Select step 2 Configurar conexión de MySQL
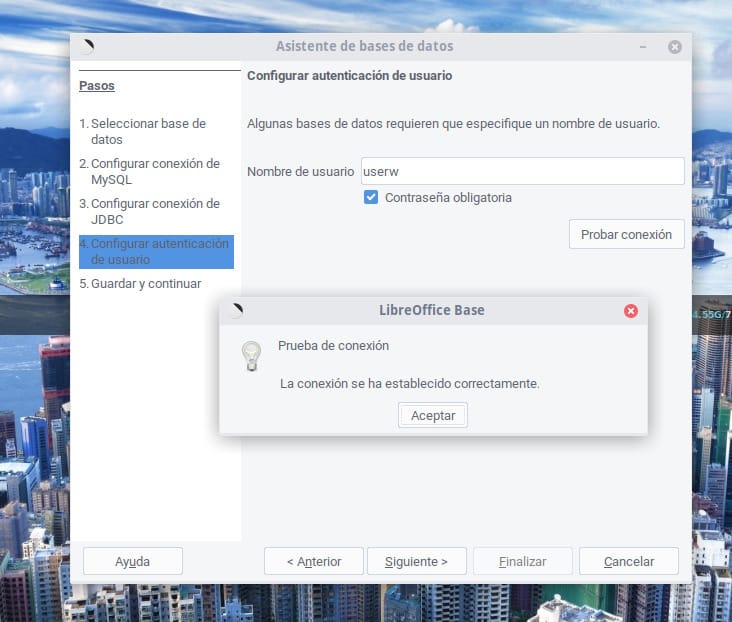This screenshot has width=732, height=622. point(149,171)
